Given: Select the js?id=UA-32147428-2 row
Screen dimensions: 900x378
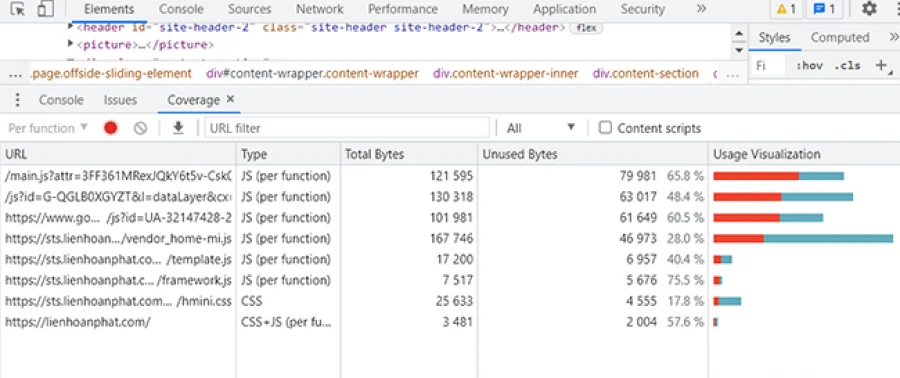Looking at the screenshot, I should (450, 217).
